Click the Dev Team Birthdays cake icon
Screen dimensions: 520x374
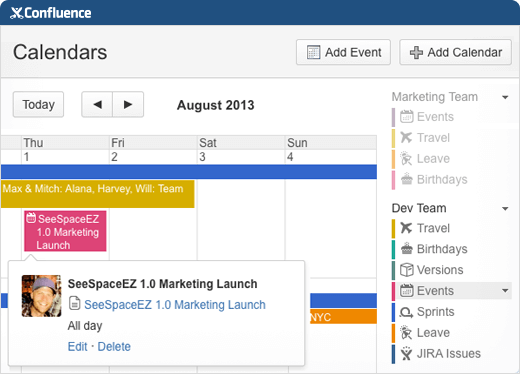406,249
